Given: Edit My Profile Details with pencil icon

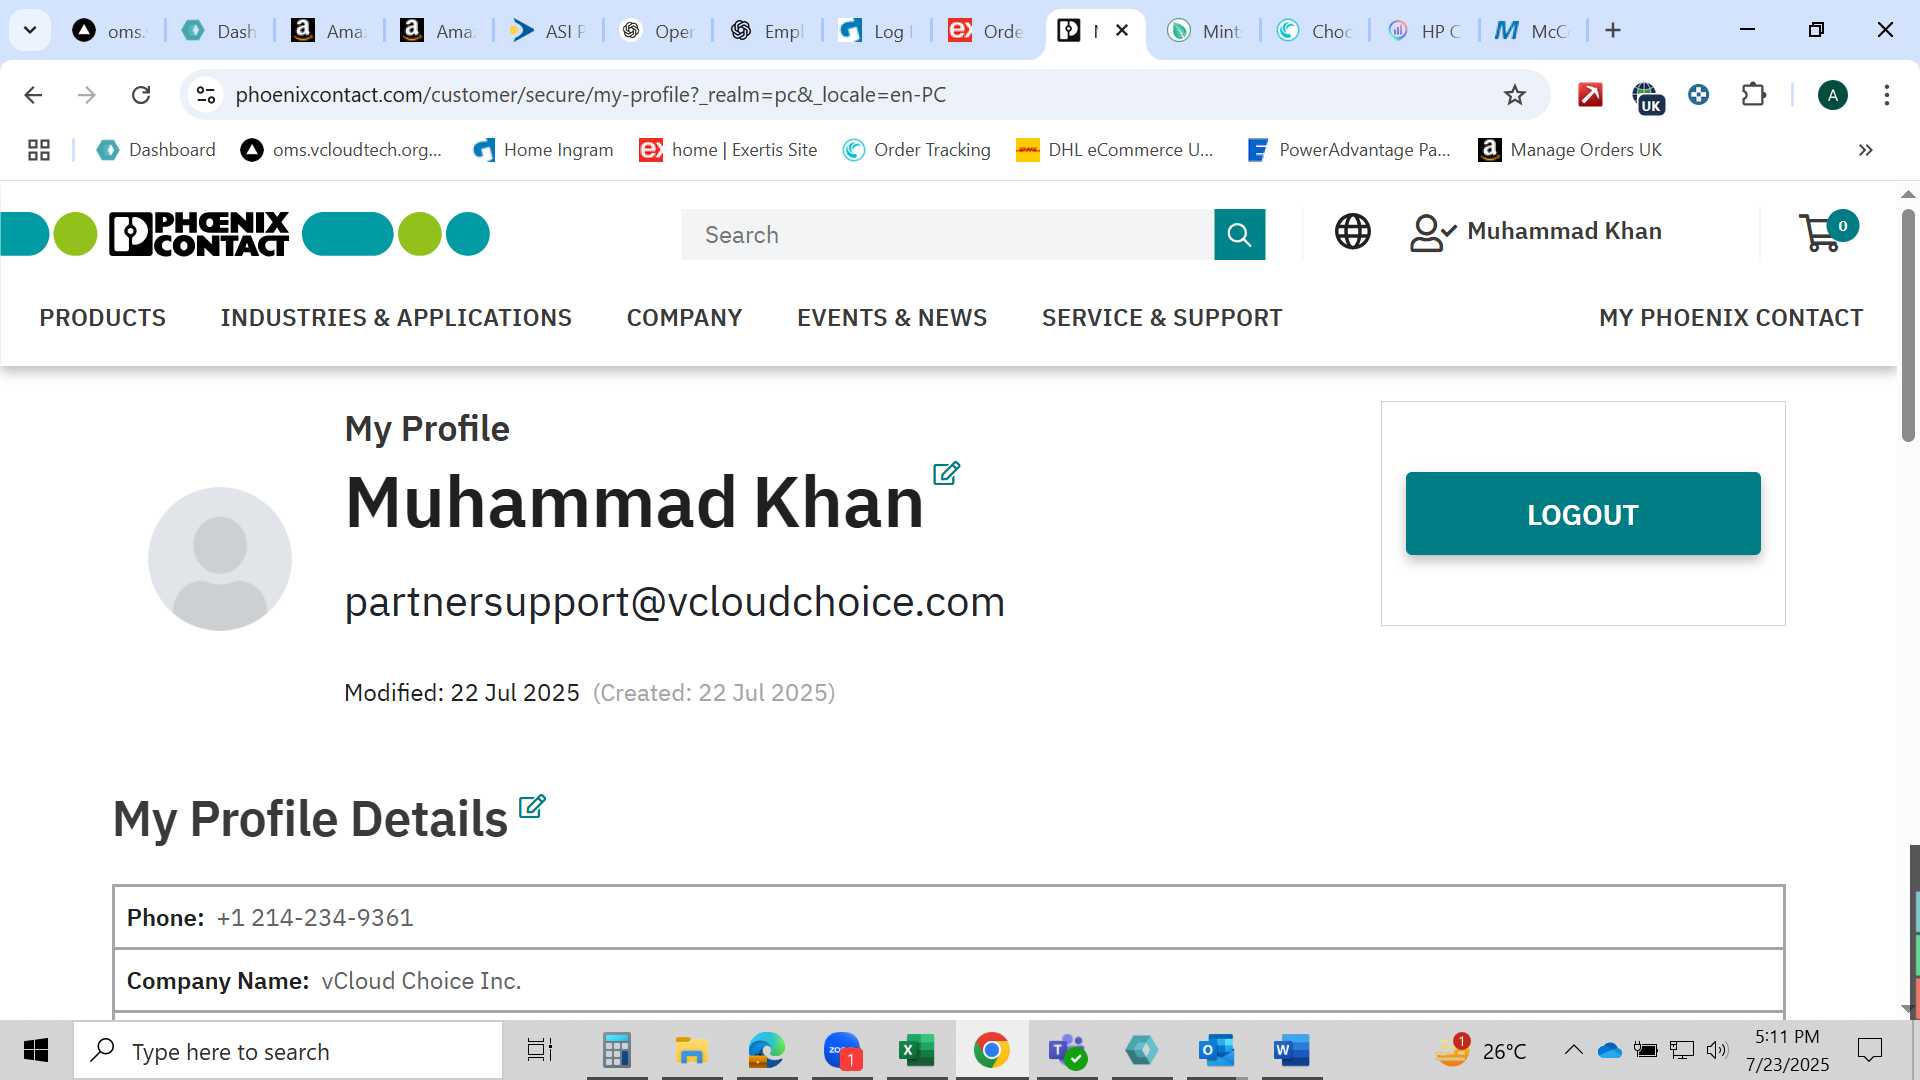Looking at the screenshot, I should tap(532, 806).
